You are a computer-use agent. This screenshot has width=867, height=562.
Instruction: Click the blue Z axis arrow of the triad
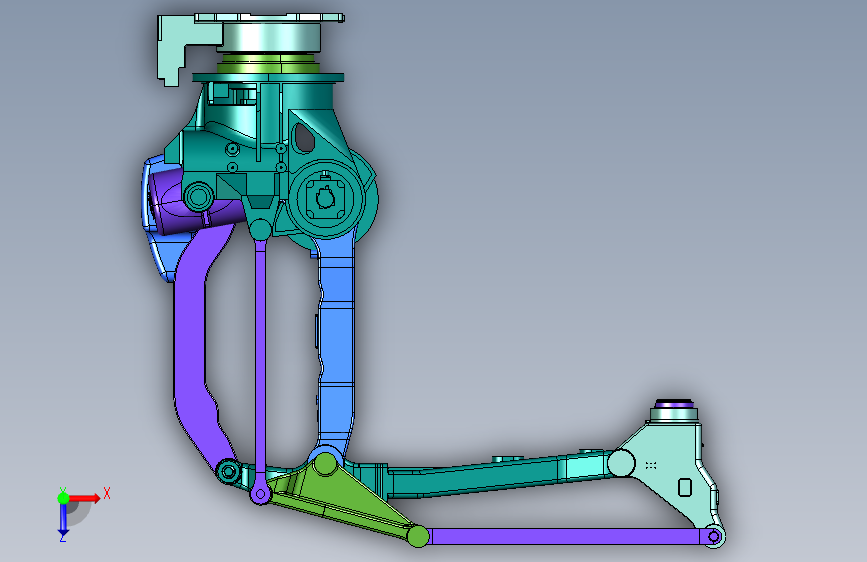coord(63,519)
